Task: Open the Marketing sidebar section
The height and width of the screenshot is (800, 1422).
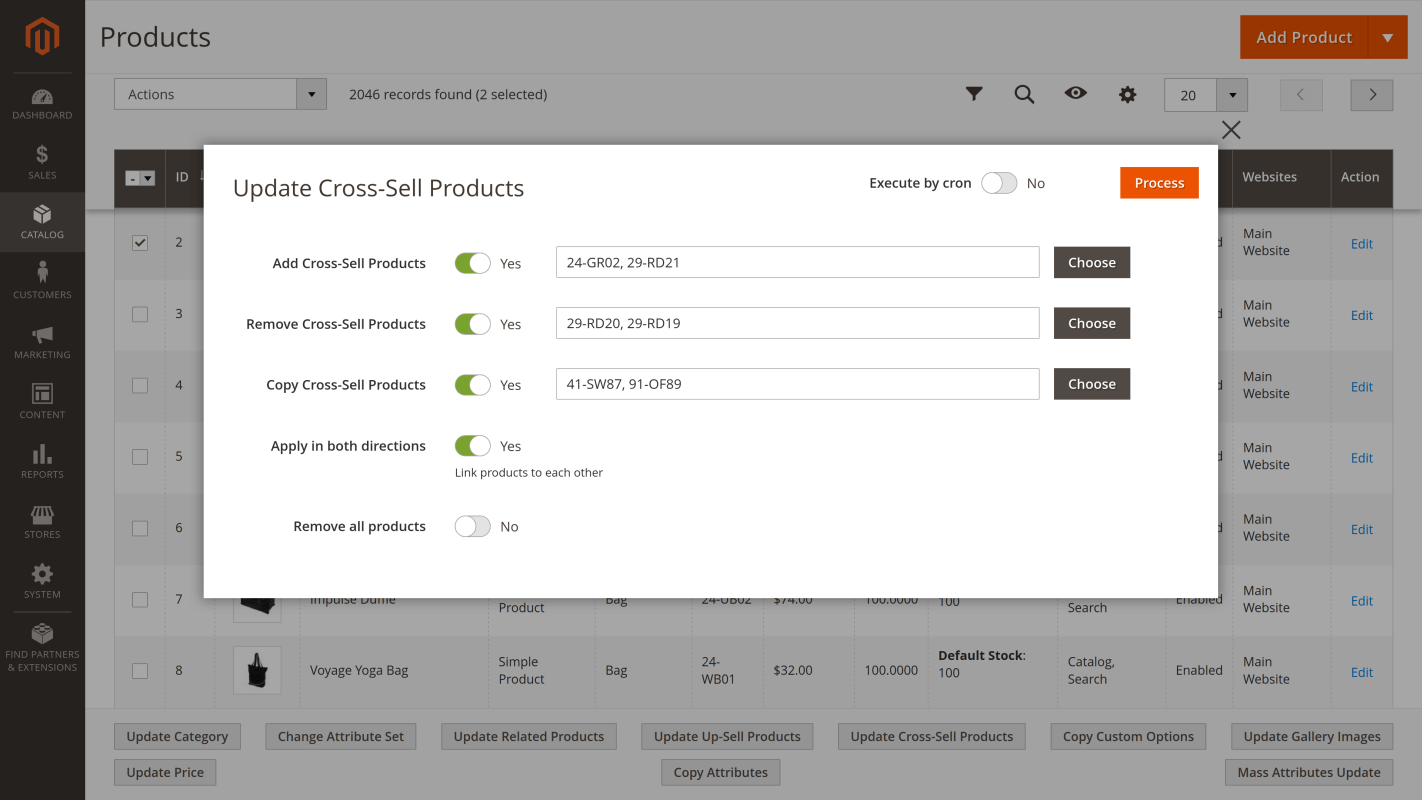Action: coord(42,341)
